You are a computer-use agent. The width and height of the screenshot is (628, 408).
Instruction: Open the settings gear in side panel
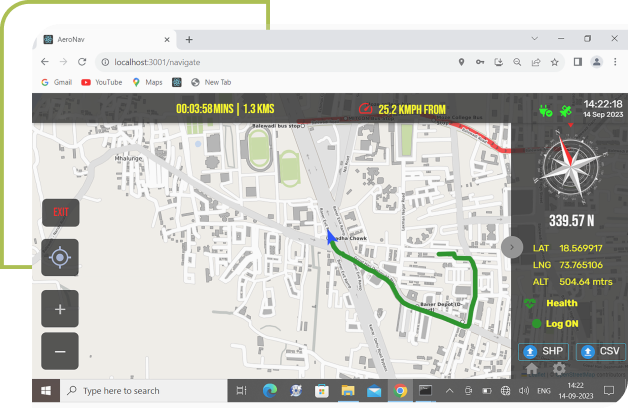(x=559, y=370)
